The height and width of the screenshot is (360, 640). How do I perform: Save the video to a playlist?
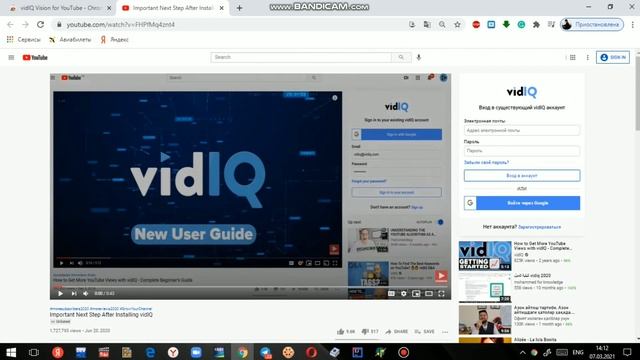pos(424,331)
